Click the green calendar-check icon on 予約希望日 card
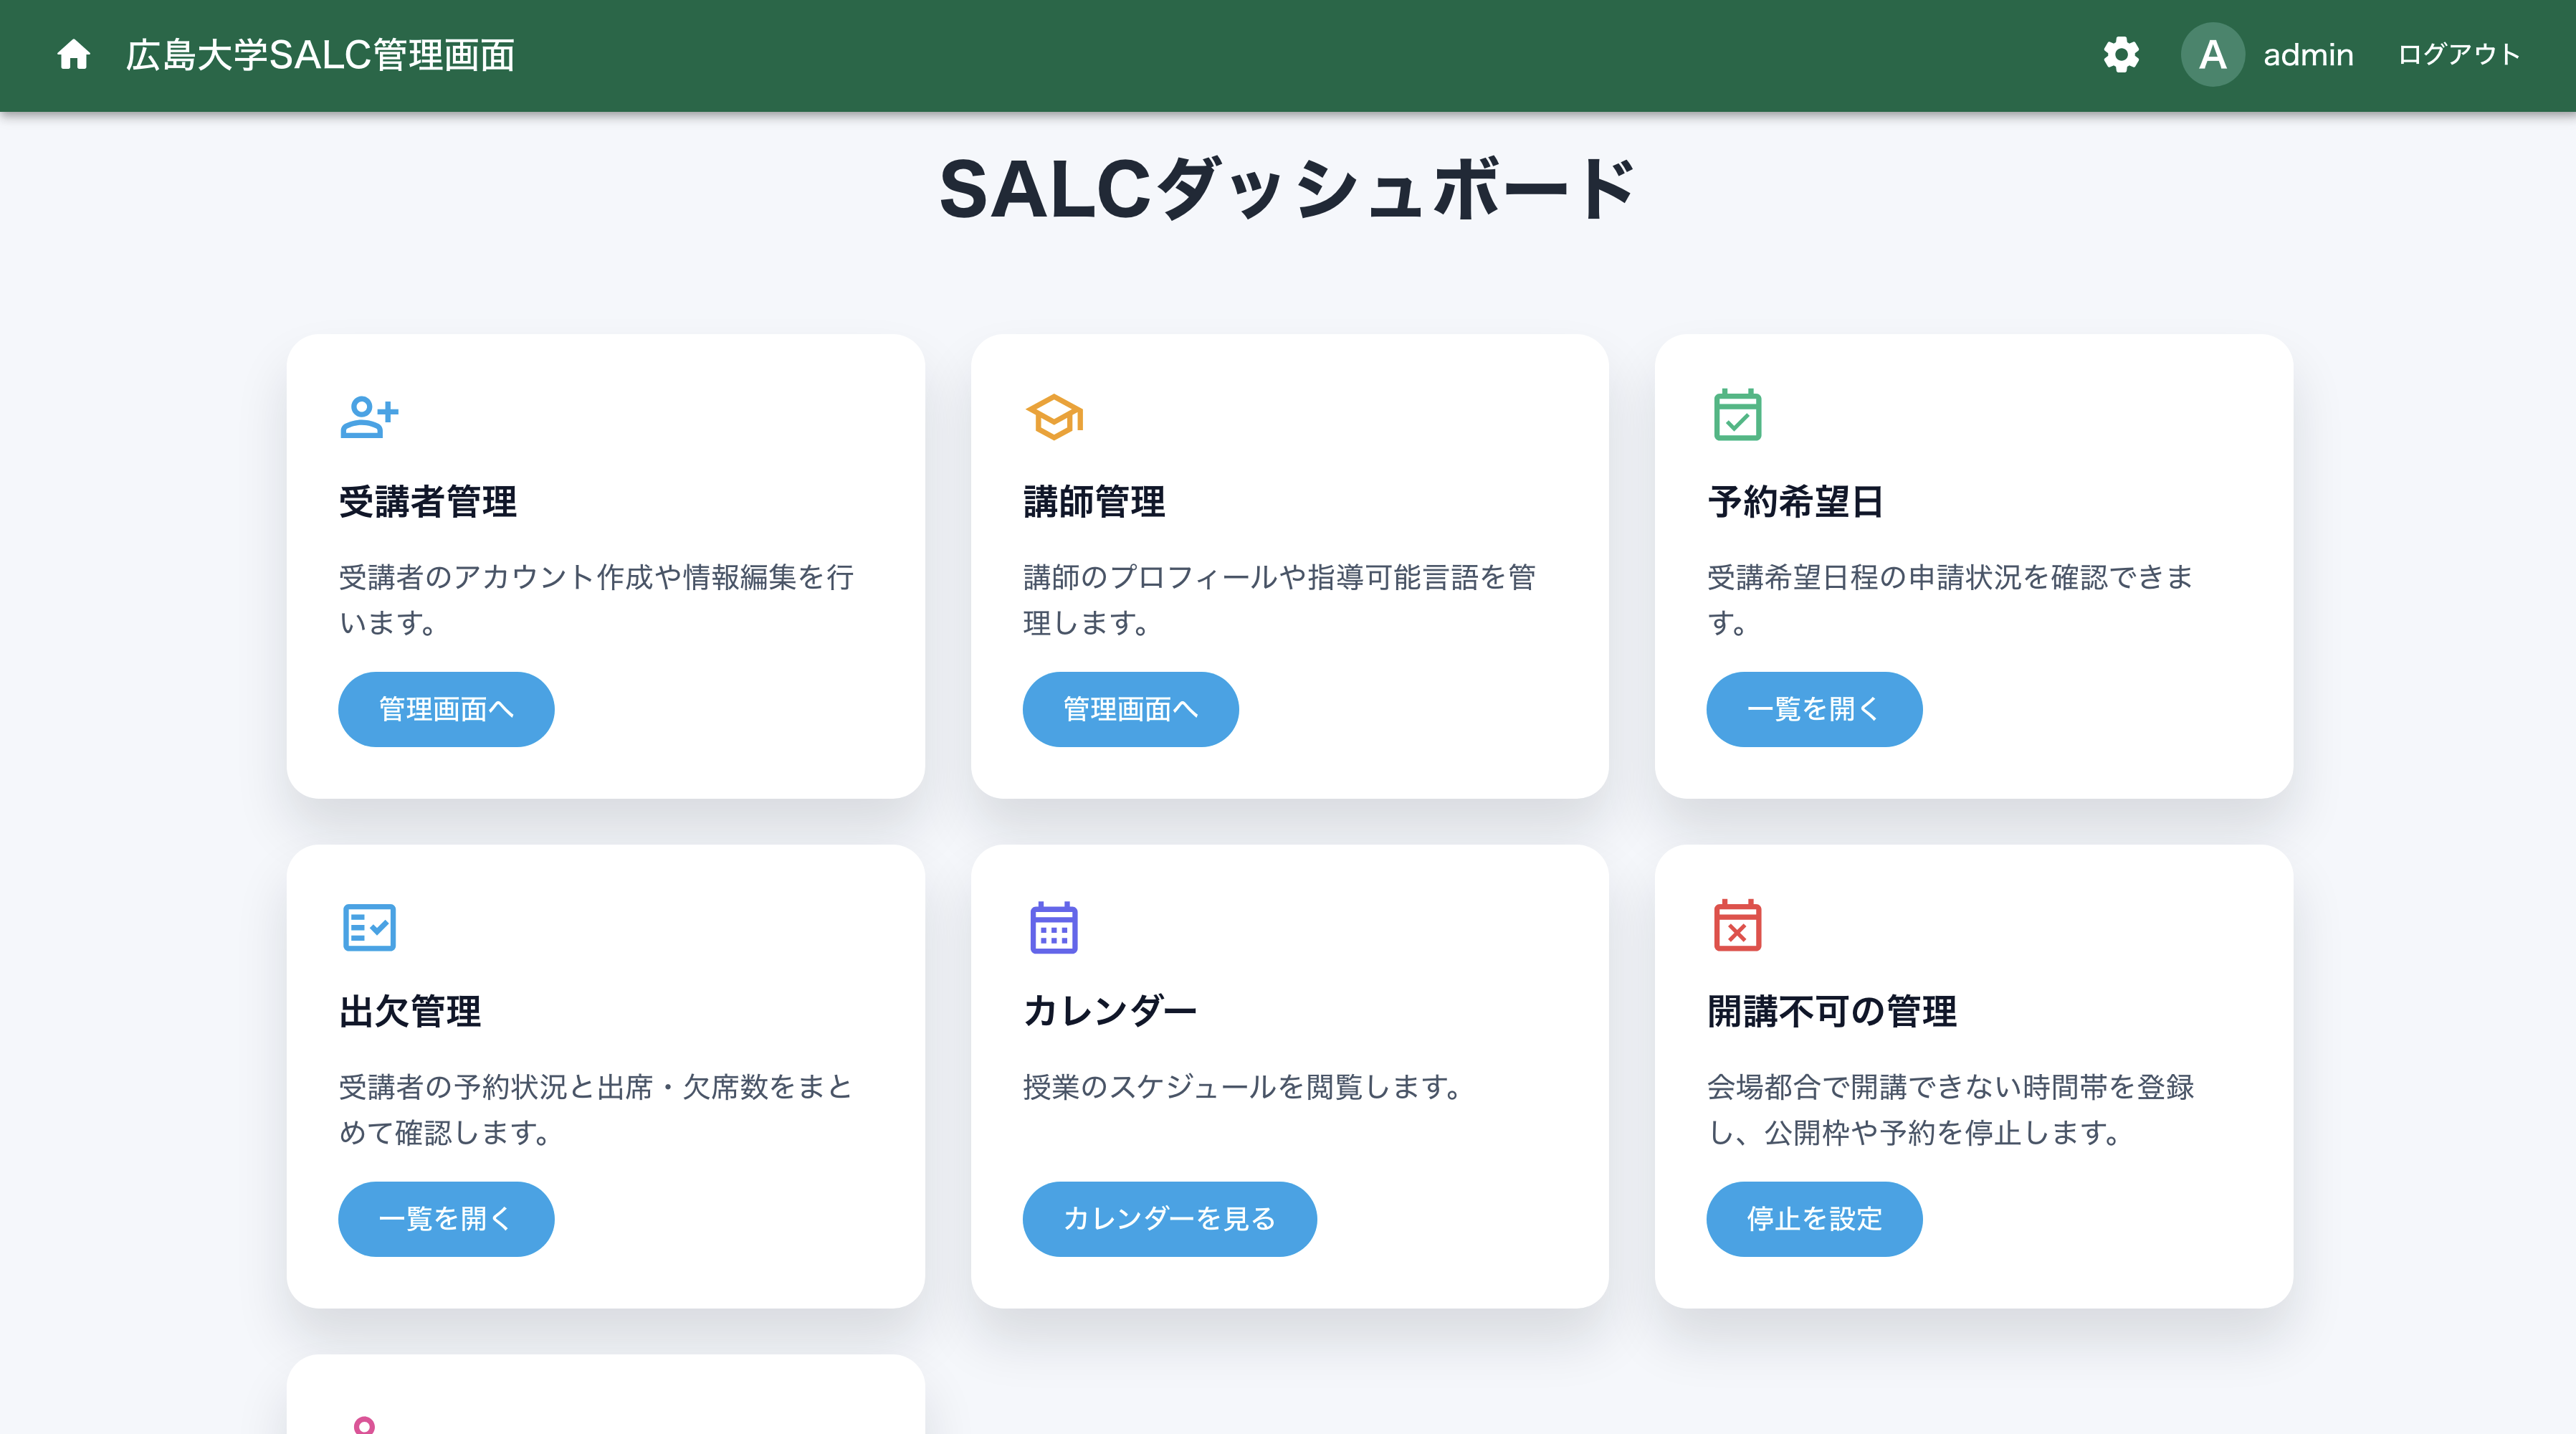 pos(1737,415)
